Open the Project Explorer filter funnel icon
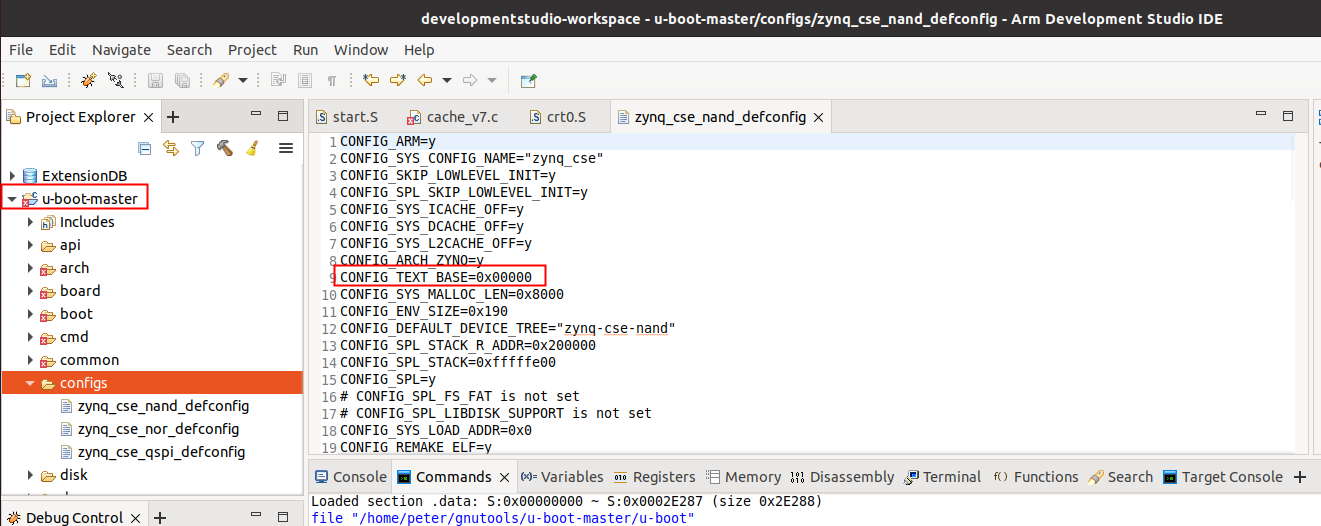The width and height of the screenshot is (1321, 526). 197,149
